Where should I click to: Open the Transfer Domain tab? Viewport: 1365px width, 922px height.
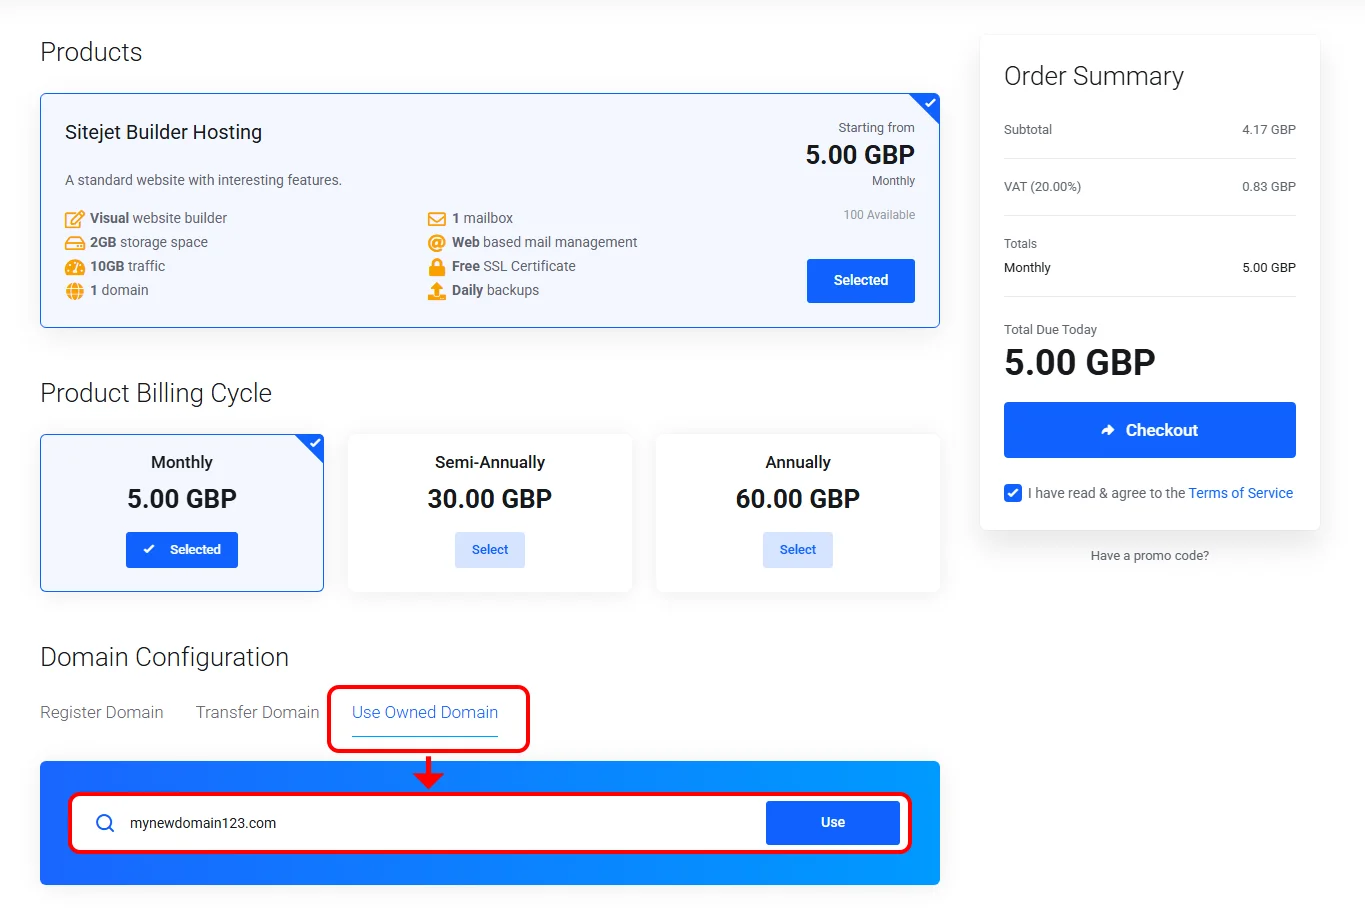click(257, 712)
